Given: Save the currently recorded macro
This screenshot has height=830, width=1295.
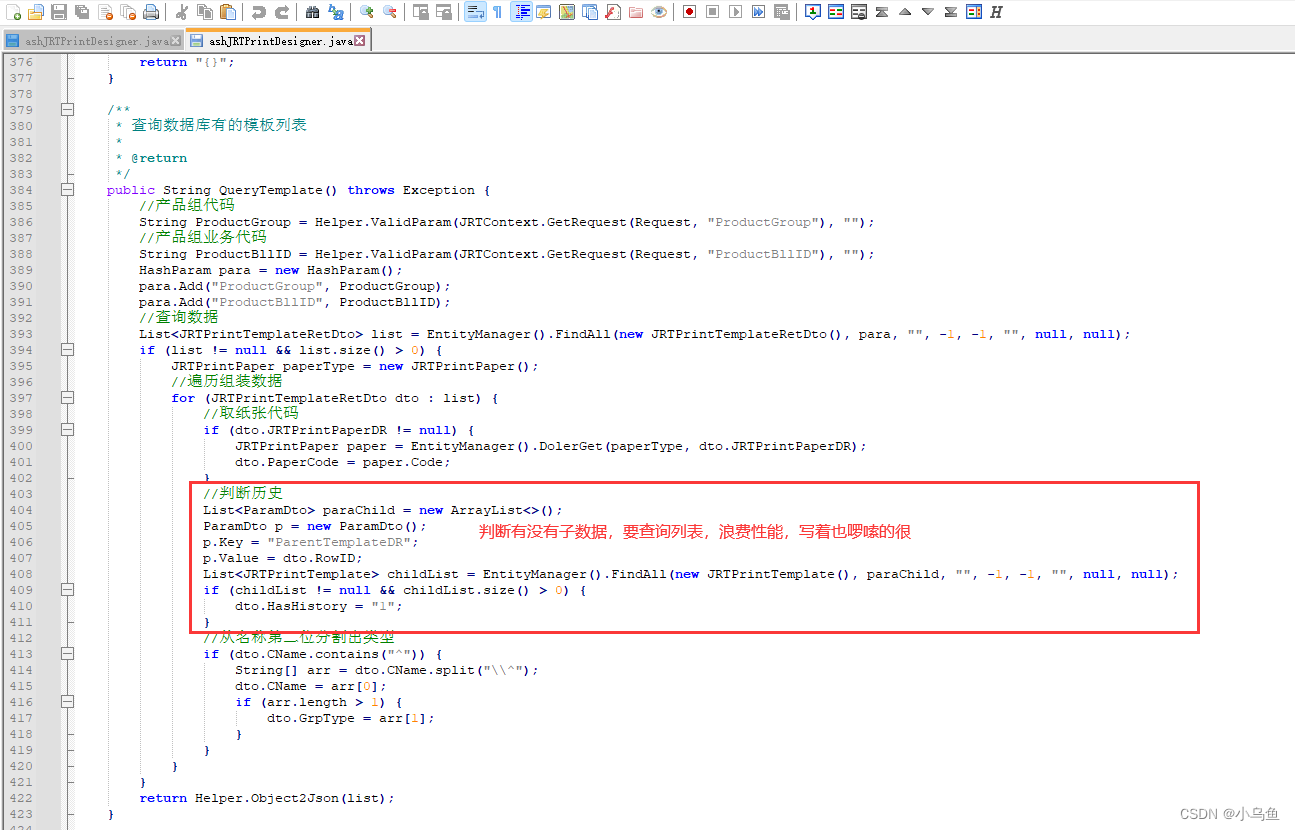Looking at the screenshot, I should tap(781, 12).
